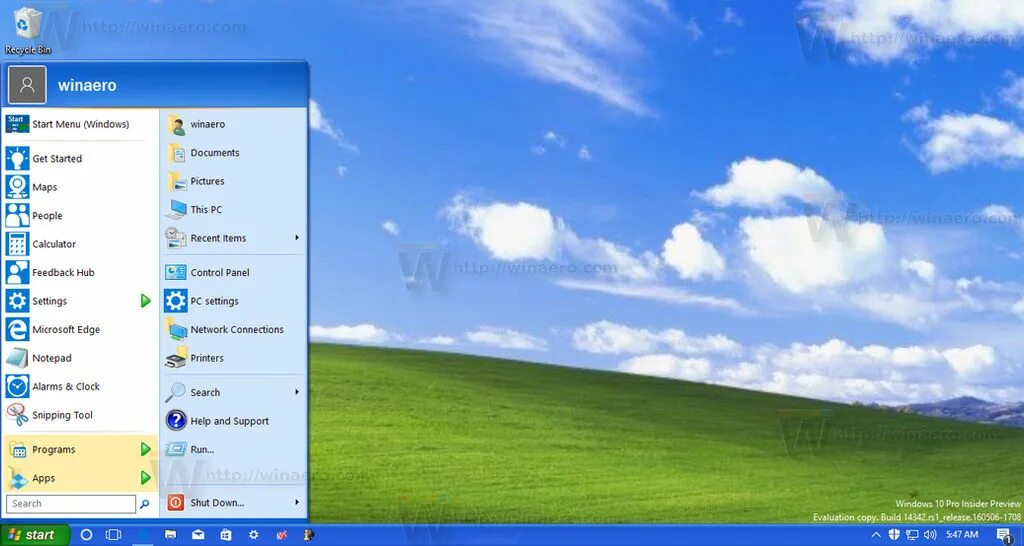Click the green start button

[35, 535]
